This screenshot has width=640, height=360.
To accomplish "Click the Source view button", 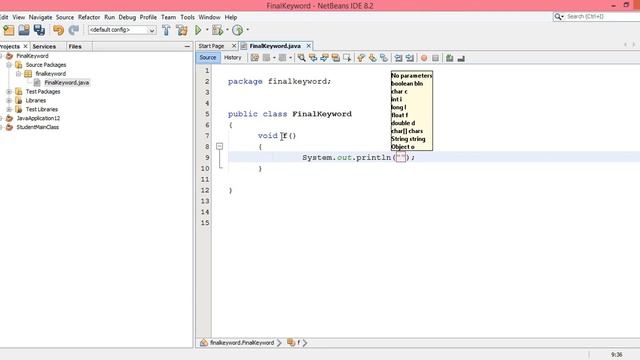I will pos(208,58).
